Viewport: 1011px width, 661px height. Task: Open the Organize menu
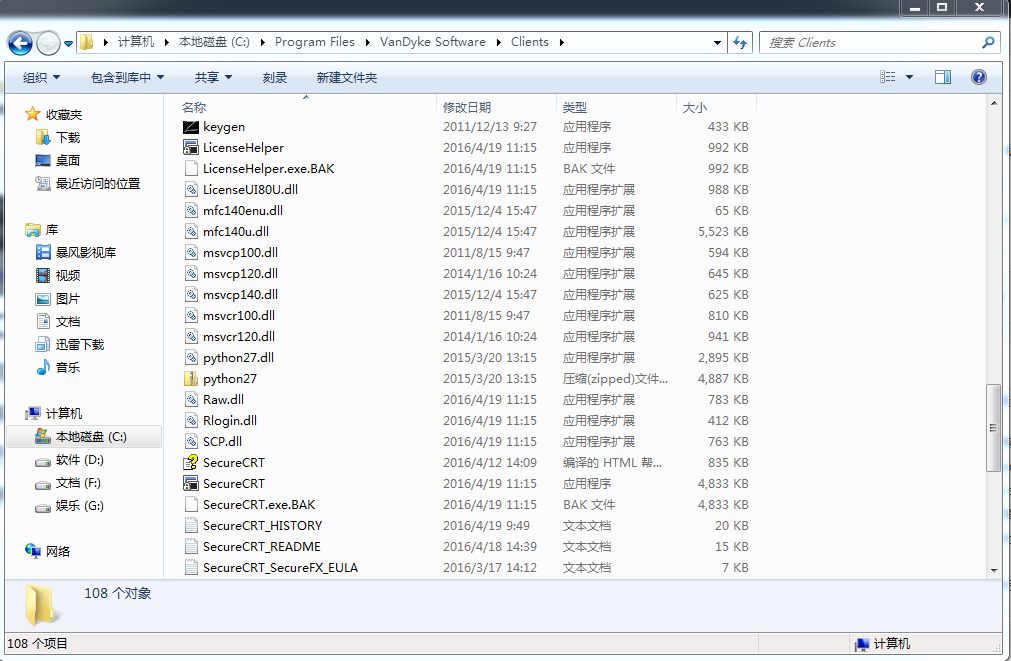[41, 77]
